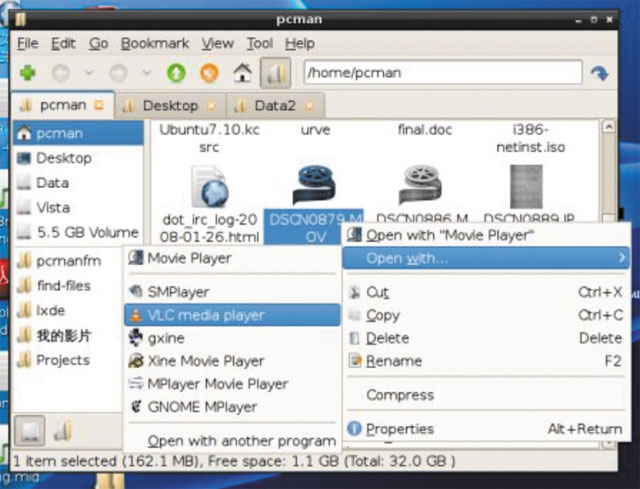This screenshot has height=489, width=640.
Task: Expand the Open with... submenu
Action: (x=486, y=258)
